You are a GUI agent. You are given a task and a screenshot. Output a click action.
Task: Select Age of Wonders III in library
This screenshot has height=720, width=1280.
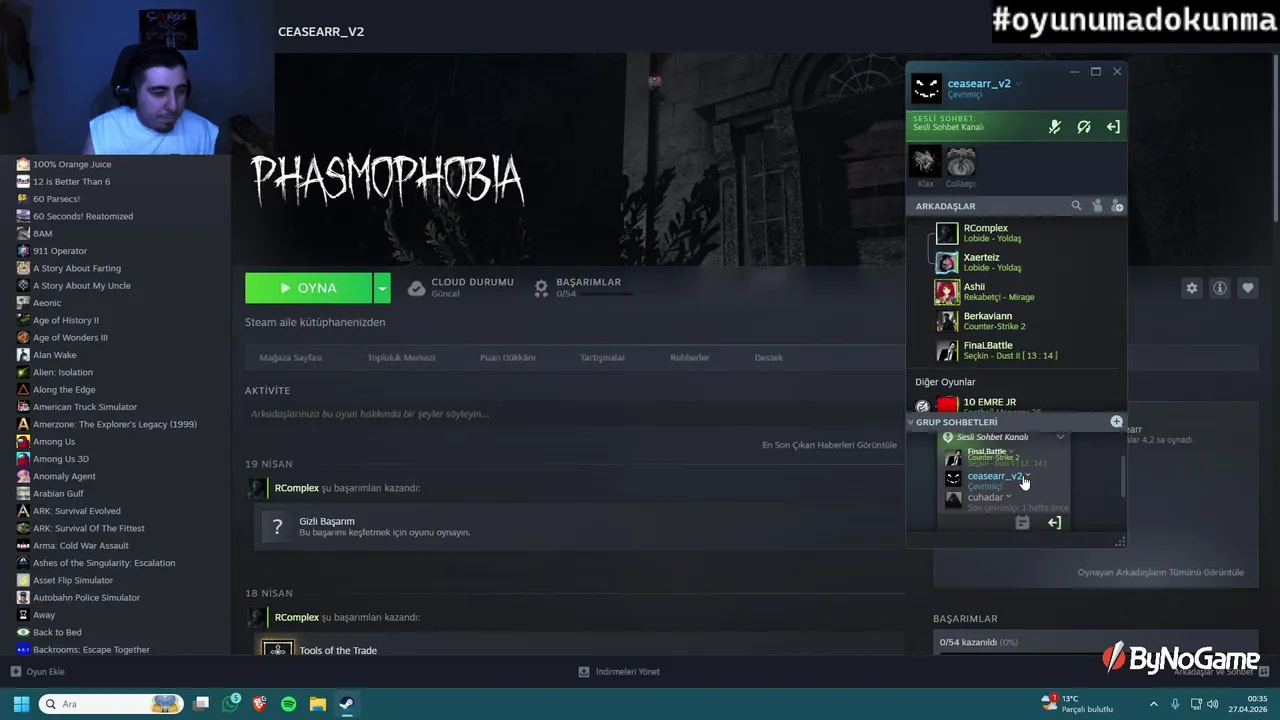[x=70, y=338]
